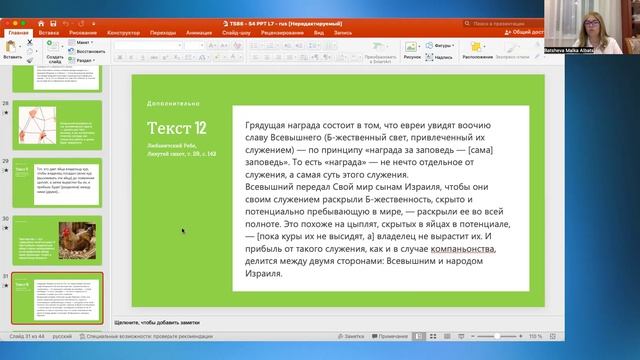Viewport: 640px width, 360px height.
Task: Open the Макет layout dropdown
Action: coord(81,42)
